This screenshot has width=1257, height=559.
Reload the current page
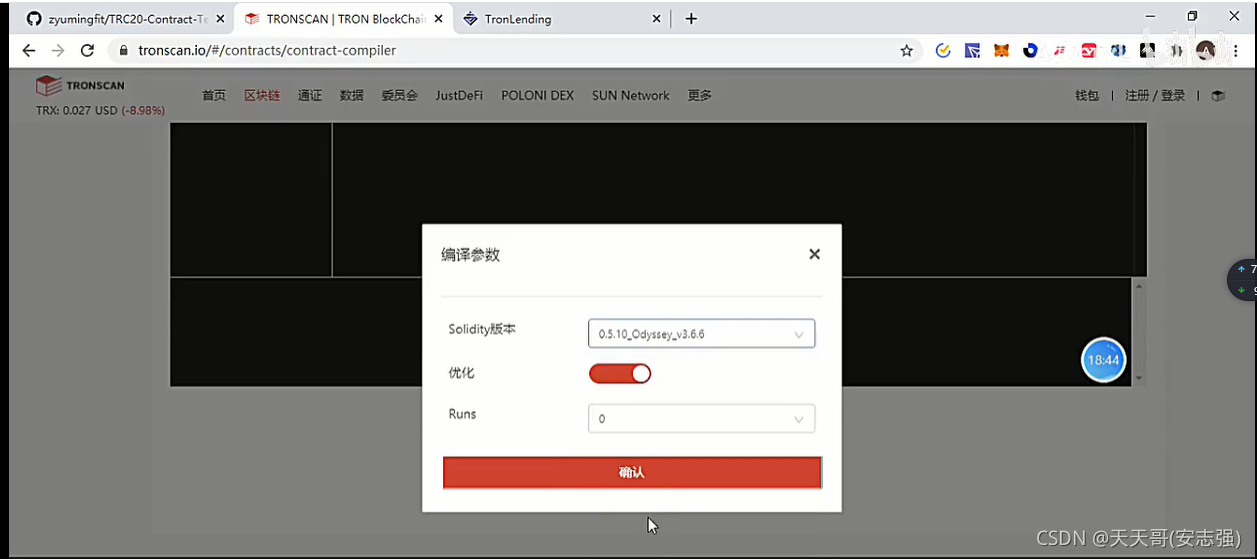[x=87, y=50]
